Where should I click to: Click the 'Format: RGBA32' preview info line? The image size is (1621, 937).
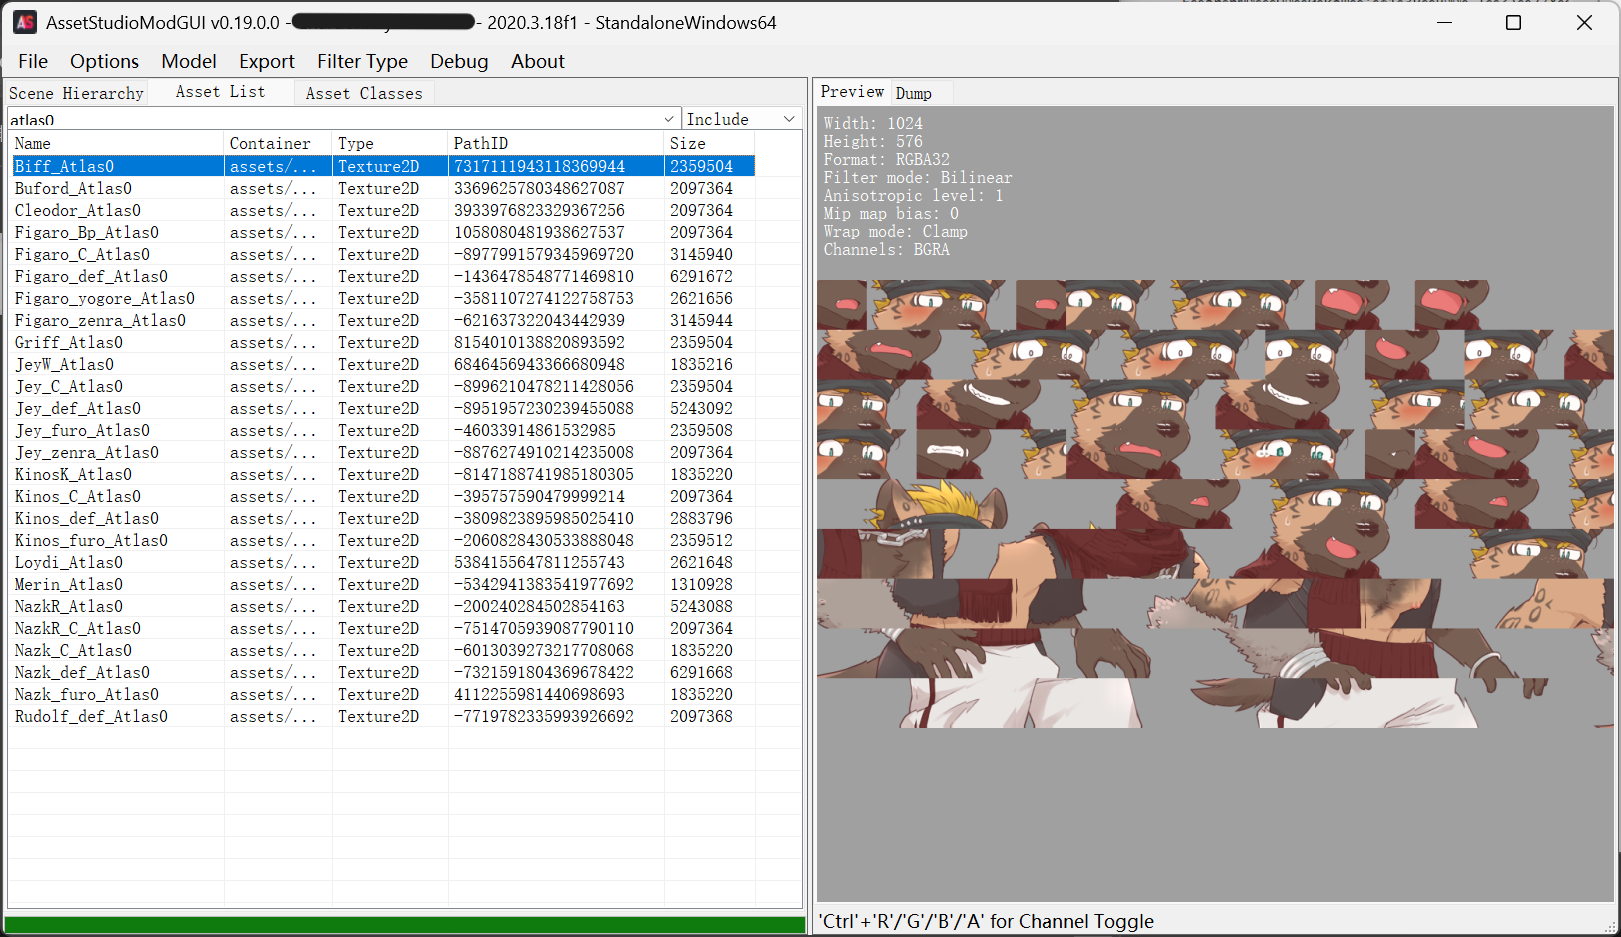886,159
